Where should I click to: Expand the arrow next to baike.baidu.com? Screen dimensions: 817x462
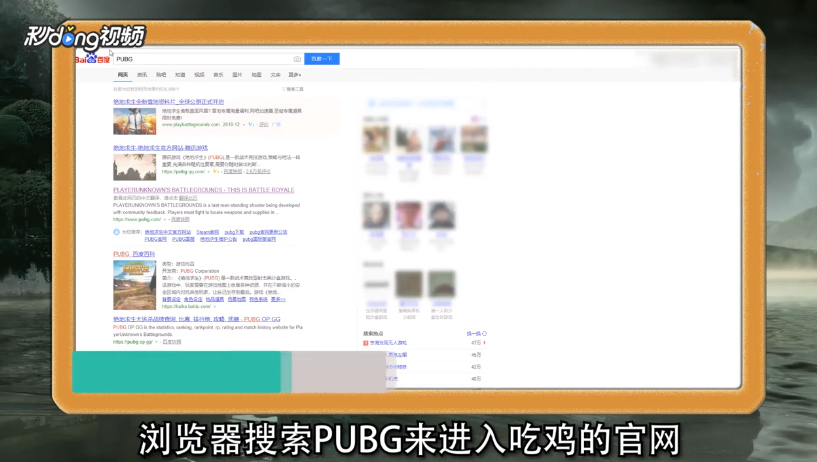click(214, 307)
